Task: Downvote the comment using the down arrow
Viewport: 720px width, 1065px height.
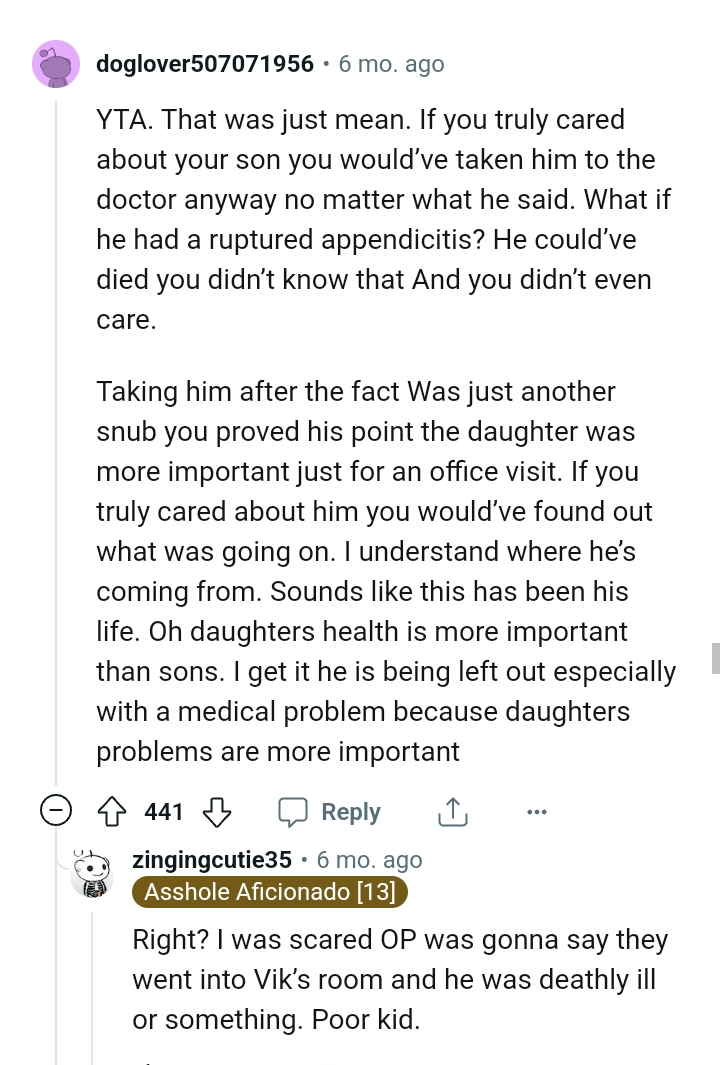Action: click(218, 812)
